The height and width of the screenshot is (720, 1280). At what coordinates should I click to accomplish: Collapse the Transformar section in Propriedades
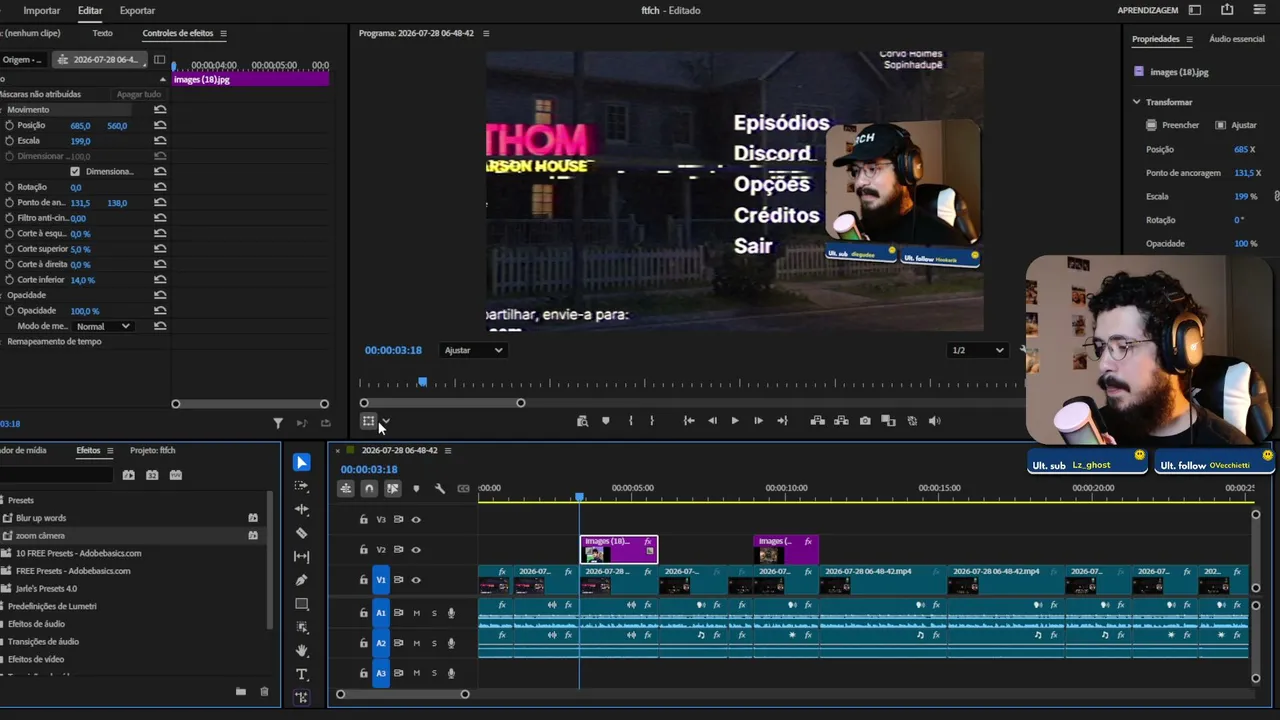point(1137,102)
